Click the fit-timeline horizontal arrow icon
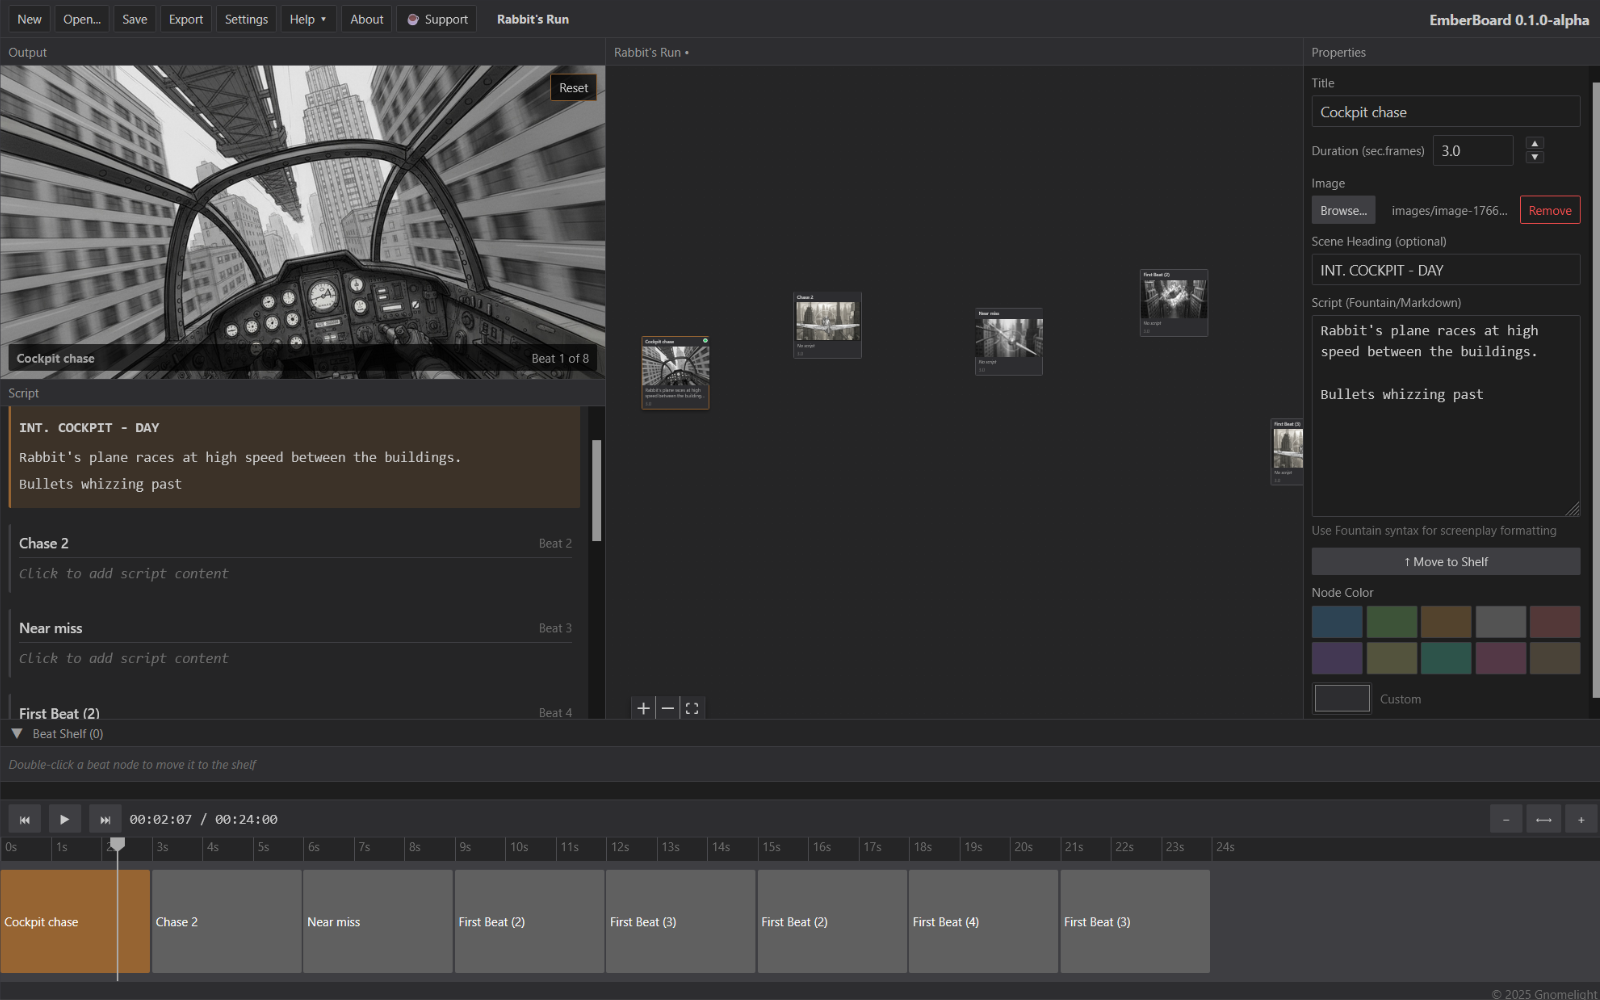This screenshot has height=1000, width=1600. coord(1543,818)
